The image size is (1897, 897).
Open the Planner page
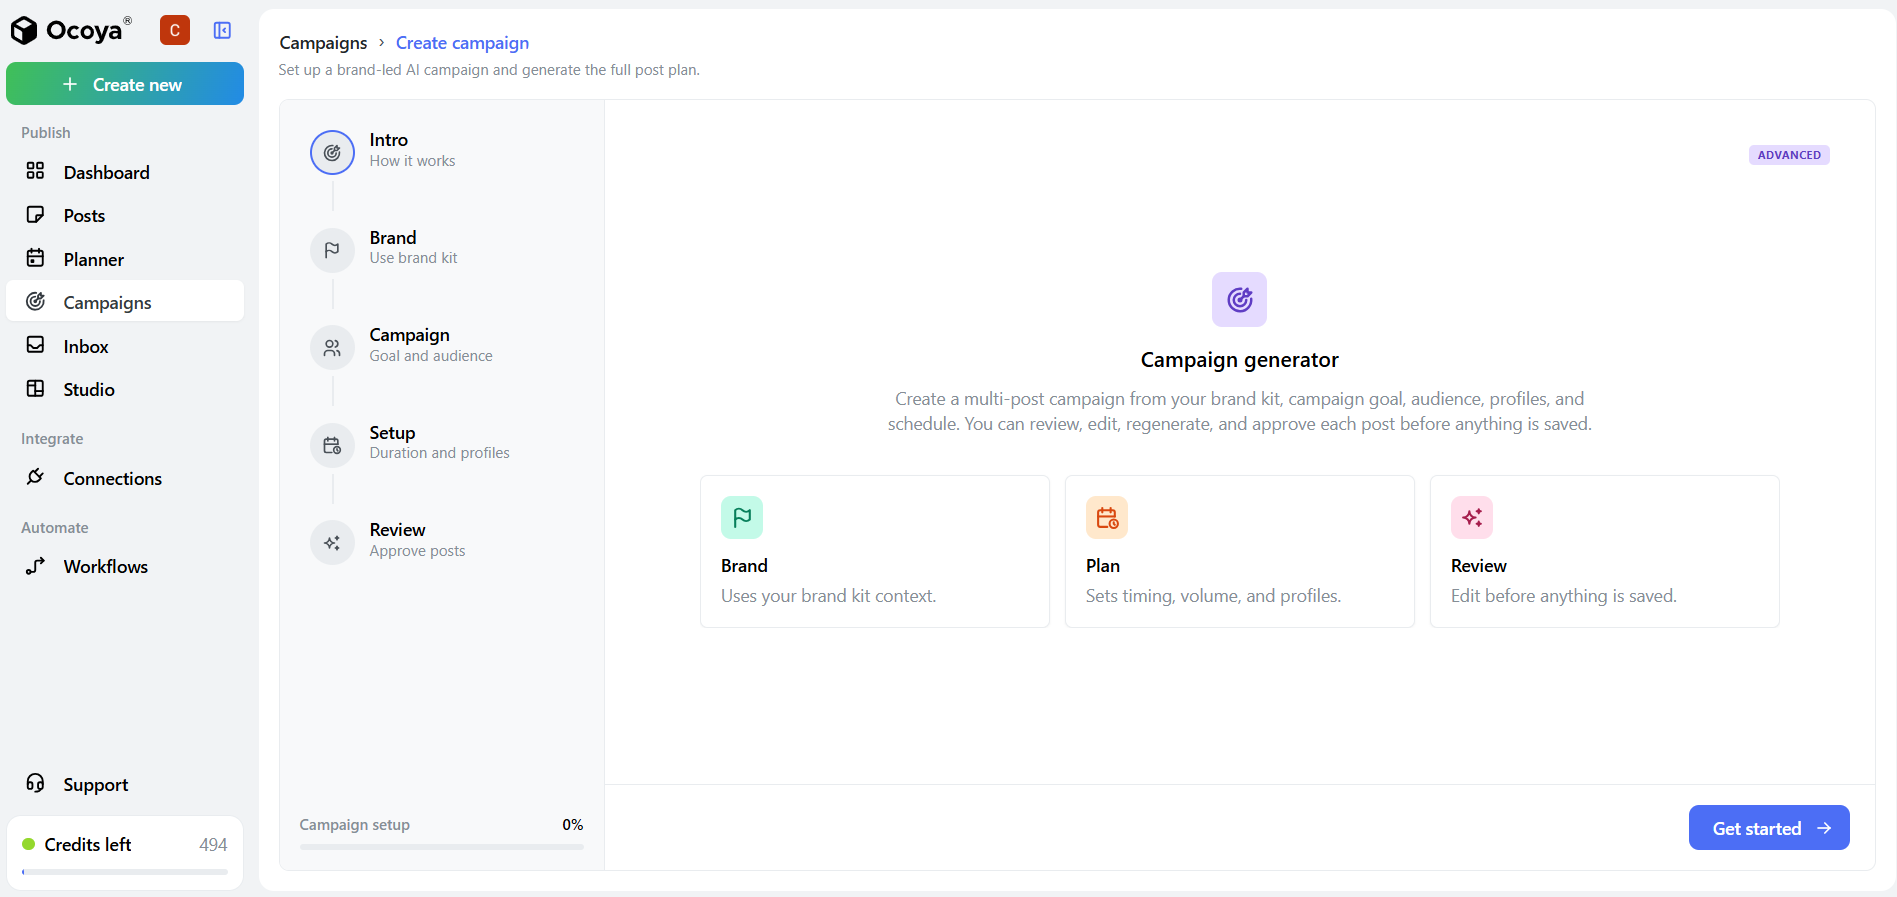125,259
